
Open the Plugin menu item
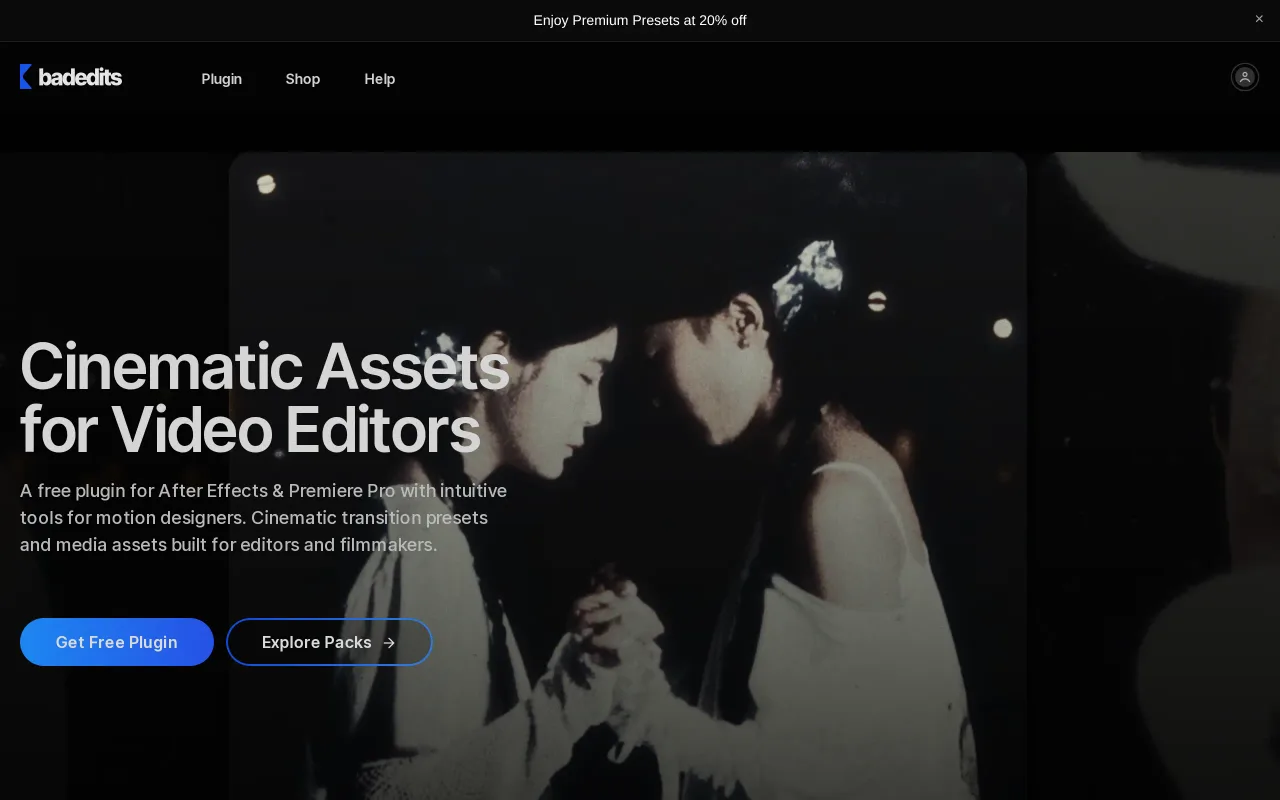tap(221, 79)
